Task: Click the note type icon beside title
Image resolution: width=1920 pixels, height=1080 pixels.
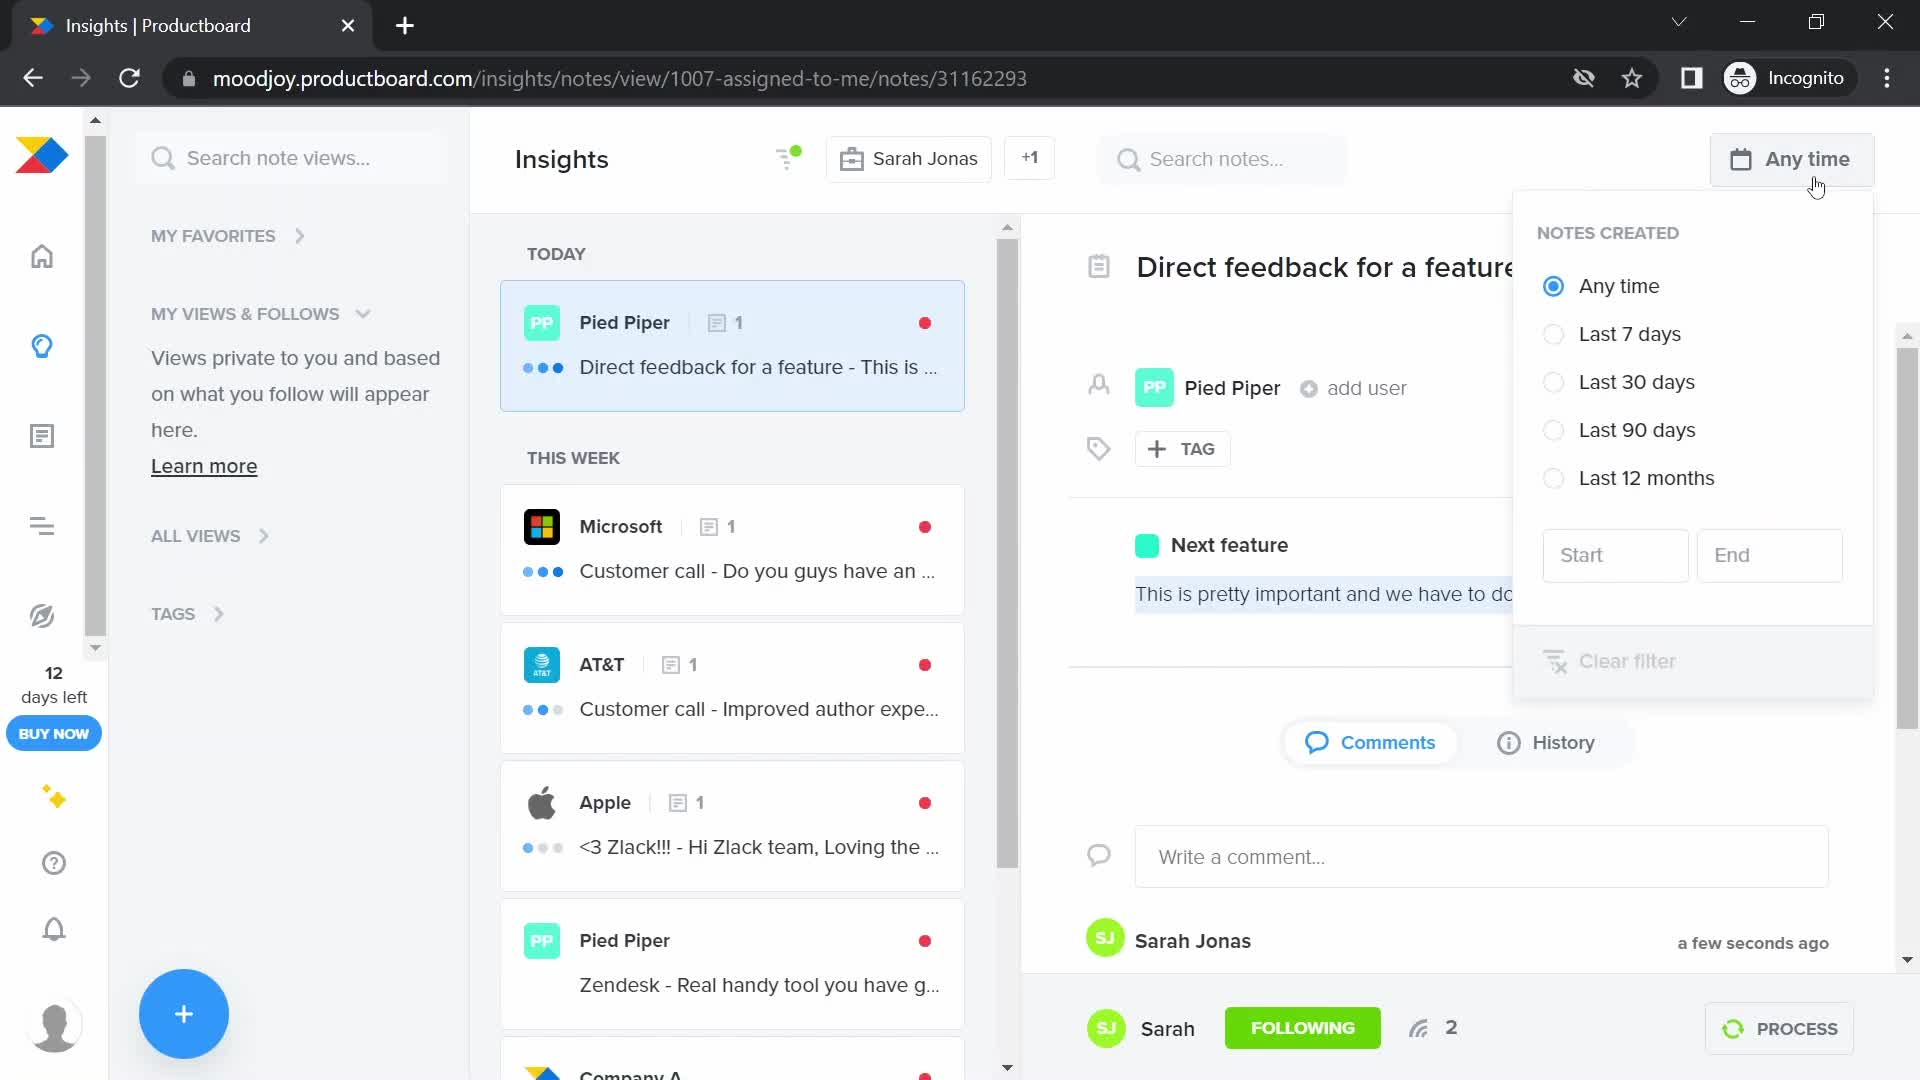Action: (x=1099, y=267)
